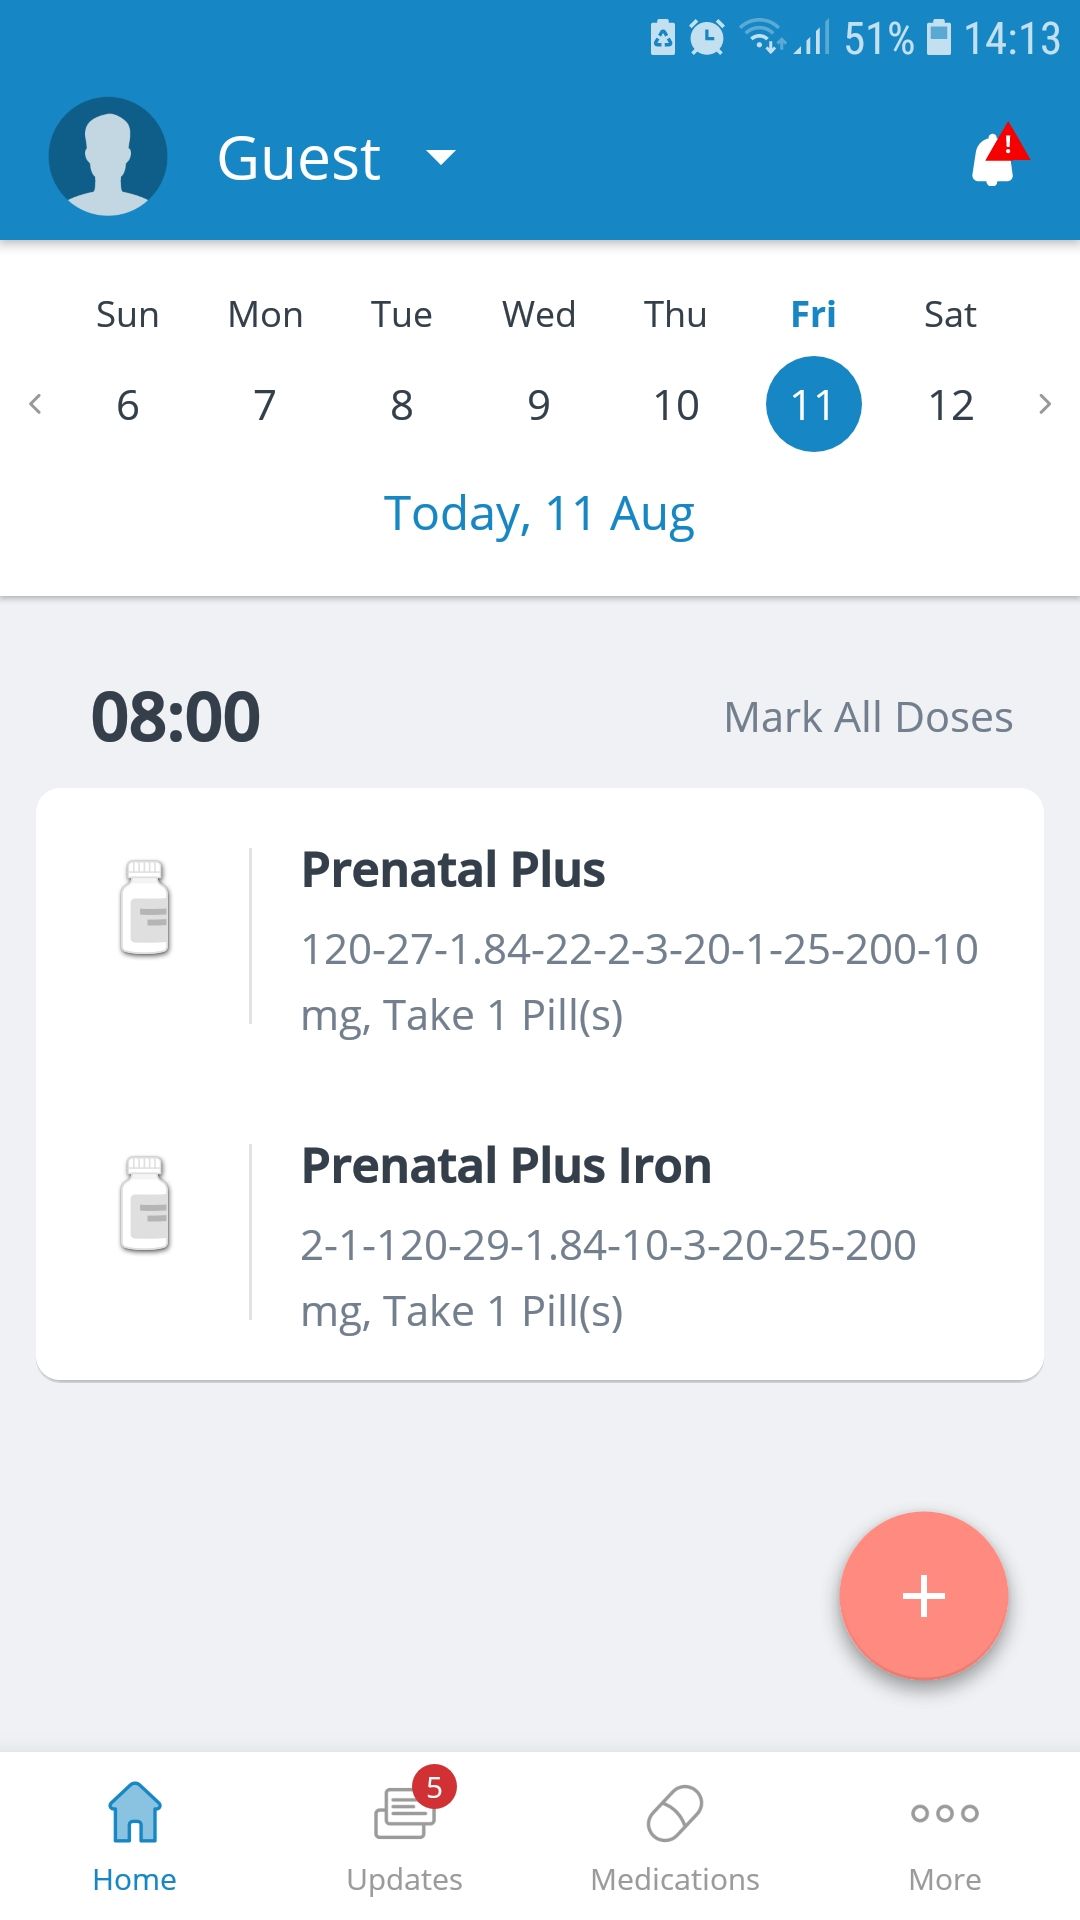Viewport: 1080px width, 1920px height.
Task: Tap the red add medication plus button
Action: tap(923, 1595)
